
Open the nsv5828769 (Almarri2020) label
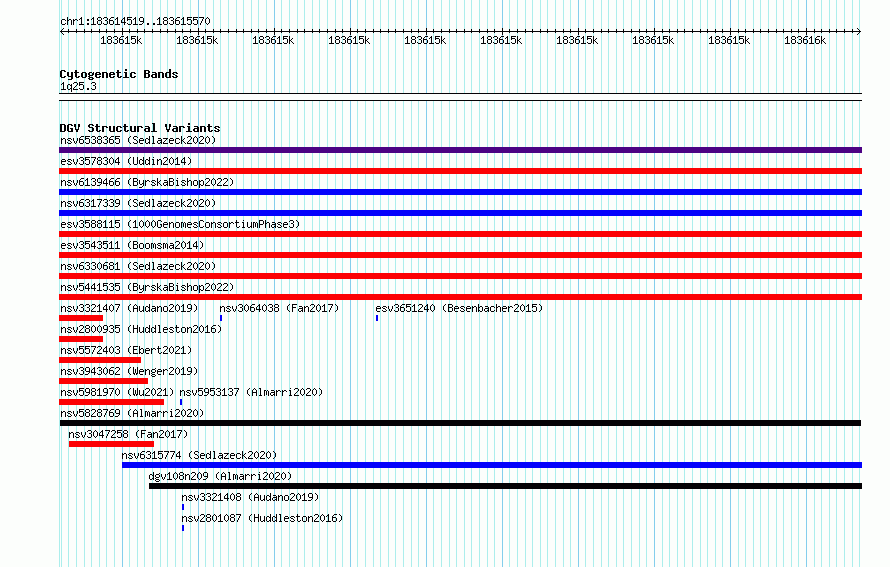132,413
